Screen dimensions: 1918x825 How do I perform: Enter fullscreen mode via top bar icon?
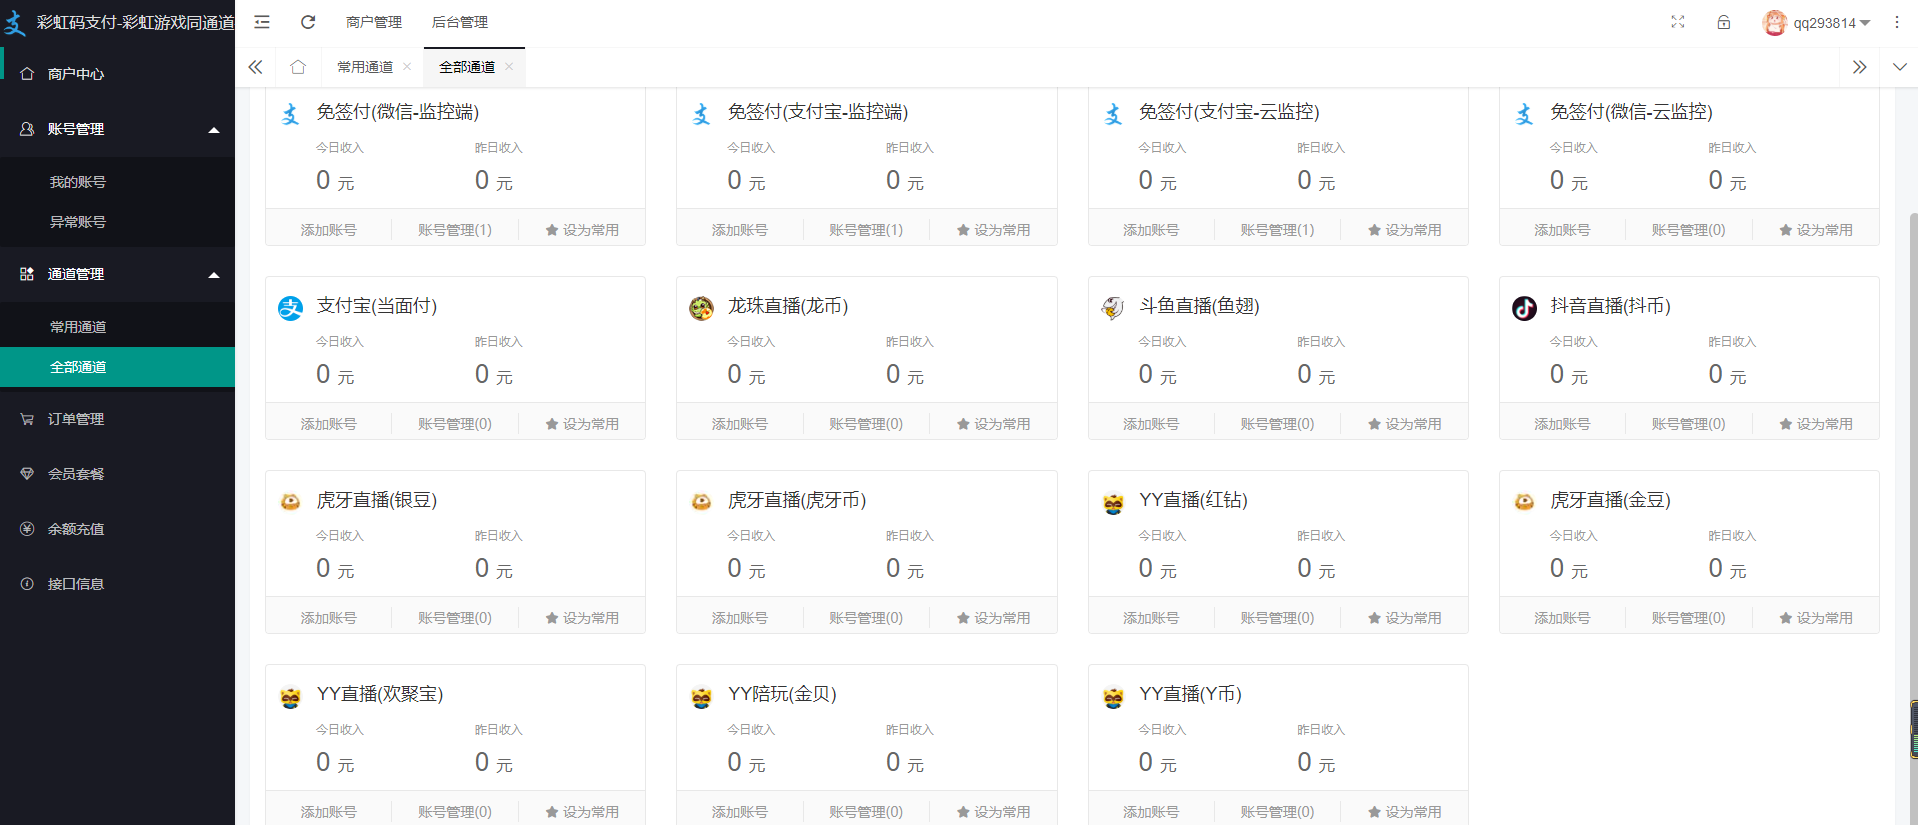[x=1678, y=22]
